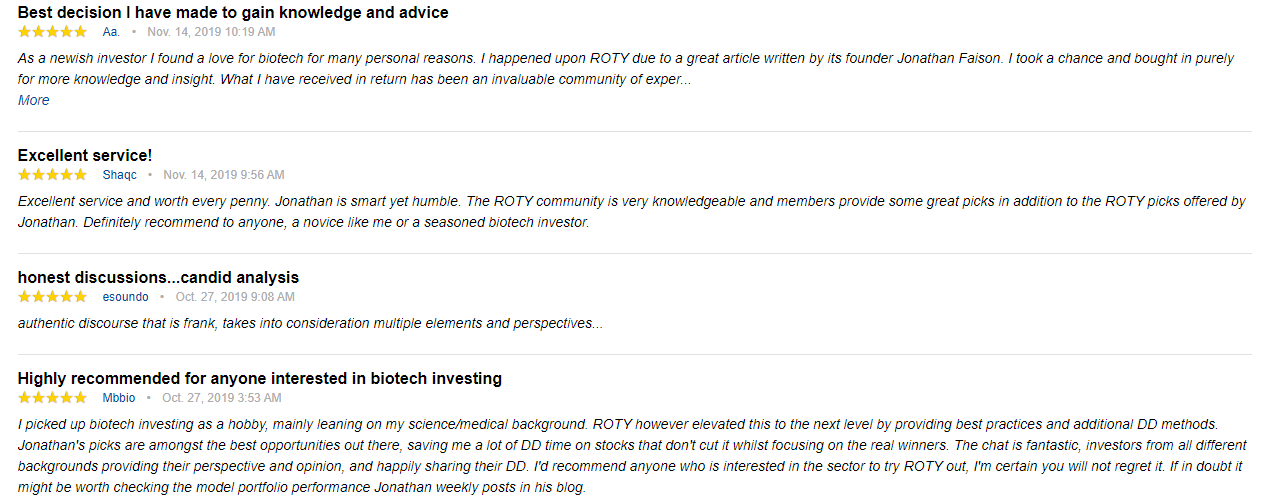
Task: Click the Nov. 14, 2019 9:56 AM timestamp
Action: [x=224, y=175]
